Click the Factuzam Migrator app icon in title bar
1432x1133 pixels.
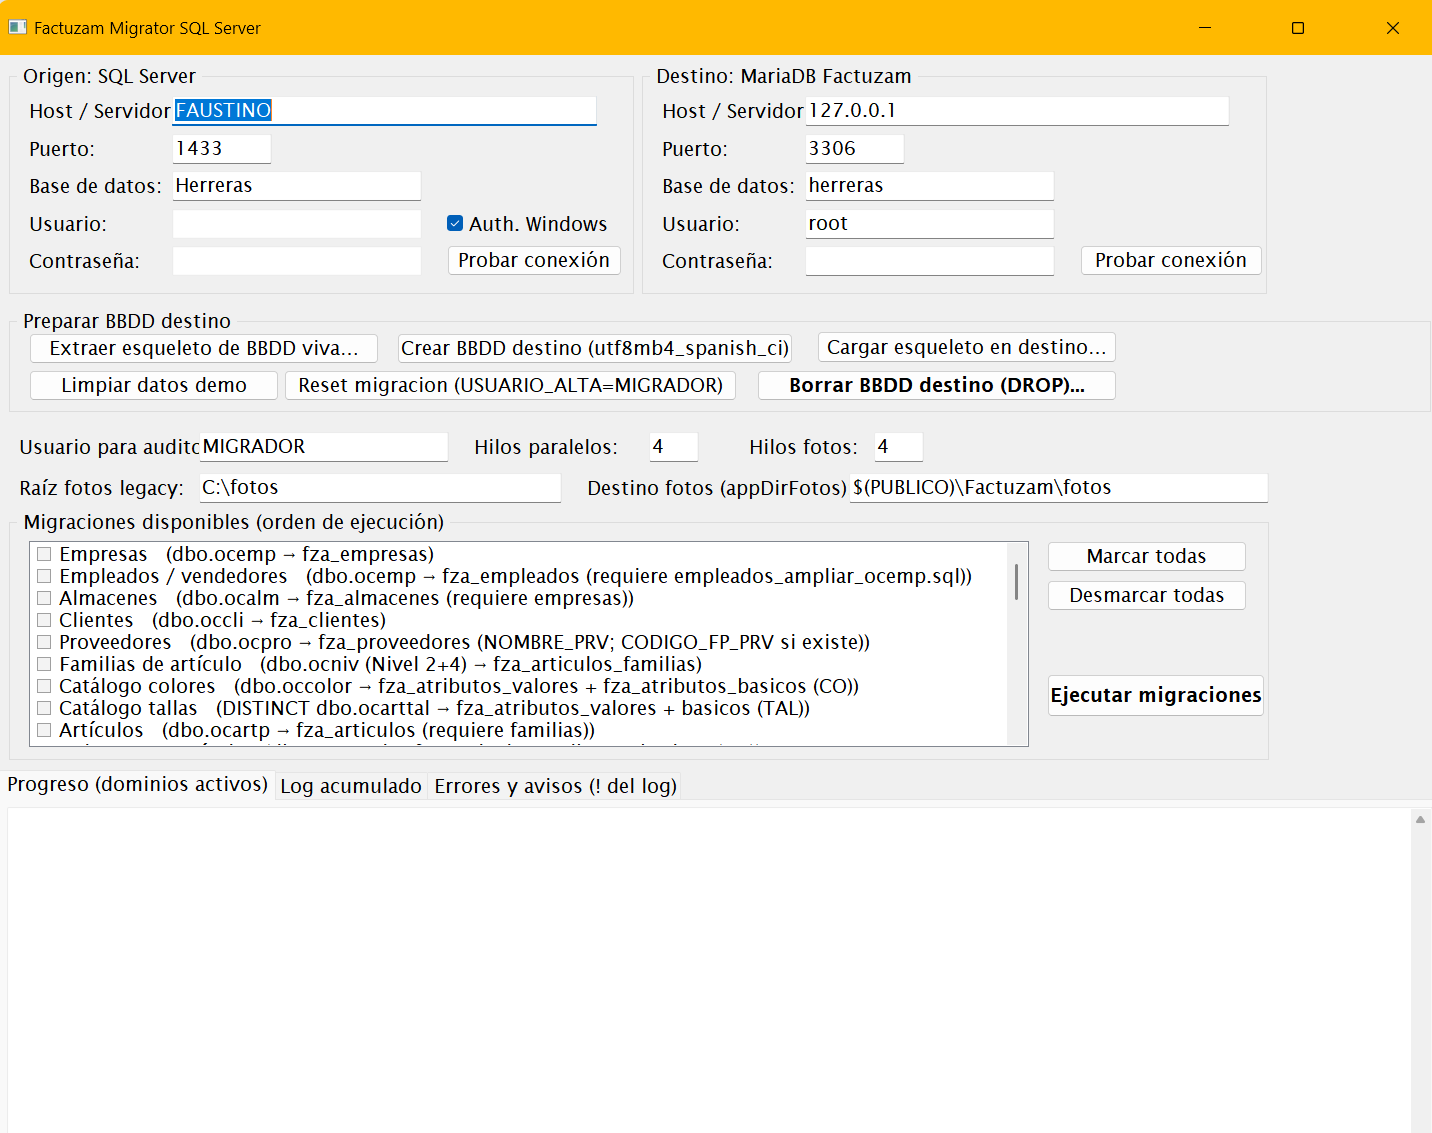tap(17, 27)
